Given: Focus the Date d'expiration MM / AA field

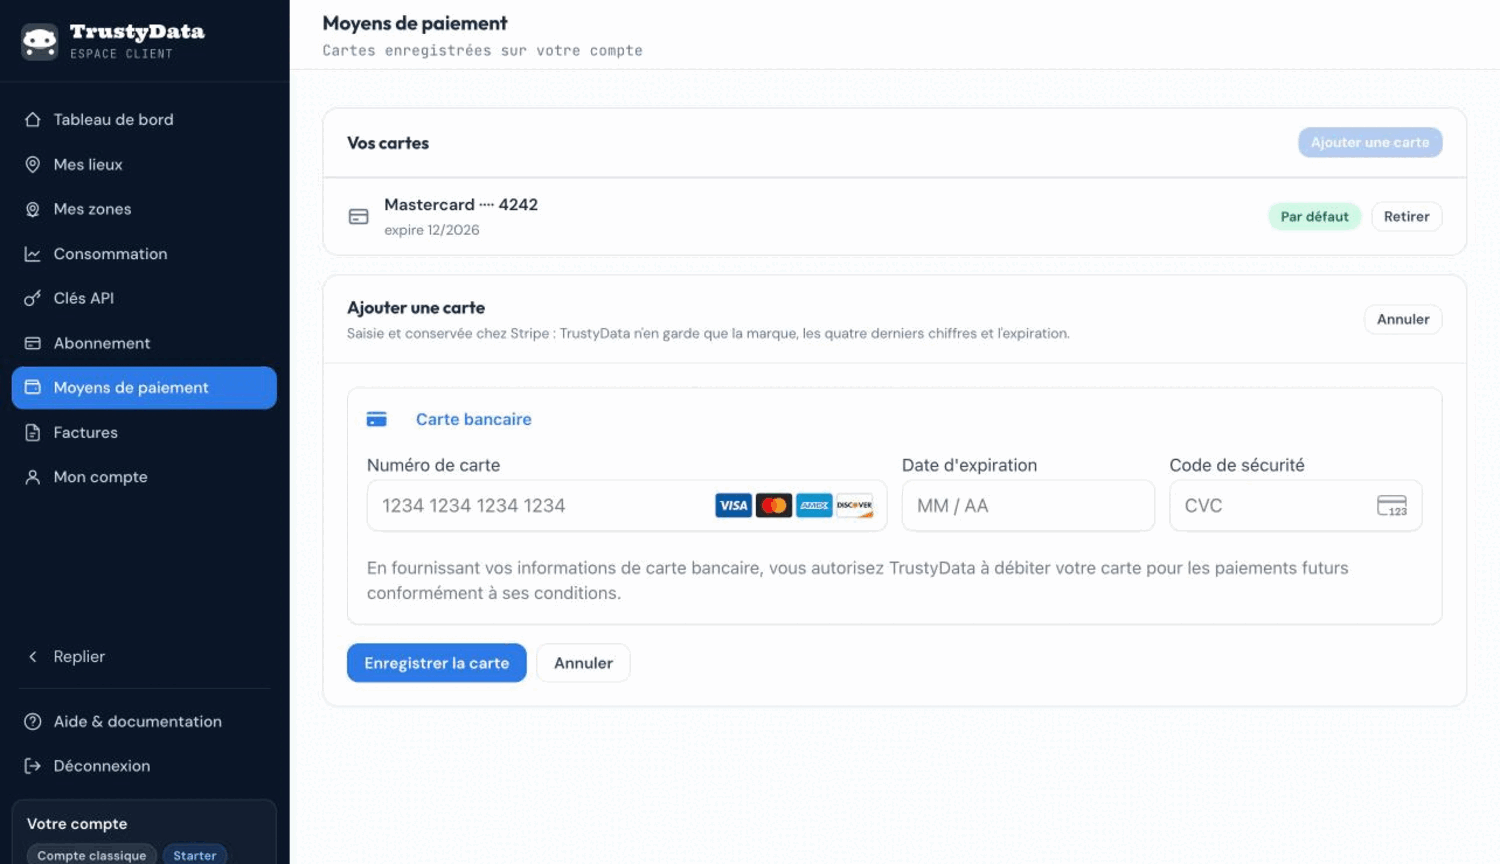Looking at the screenshot, I should tap(1028, 506).
